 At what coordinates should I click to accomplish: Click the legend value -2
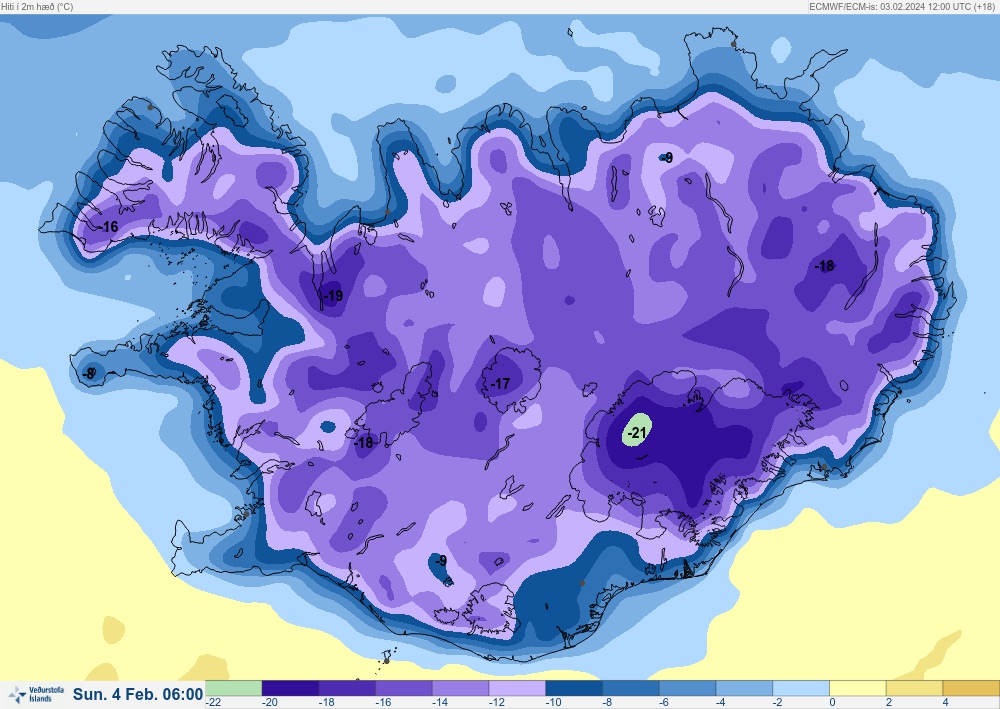coord(777,703)
